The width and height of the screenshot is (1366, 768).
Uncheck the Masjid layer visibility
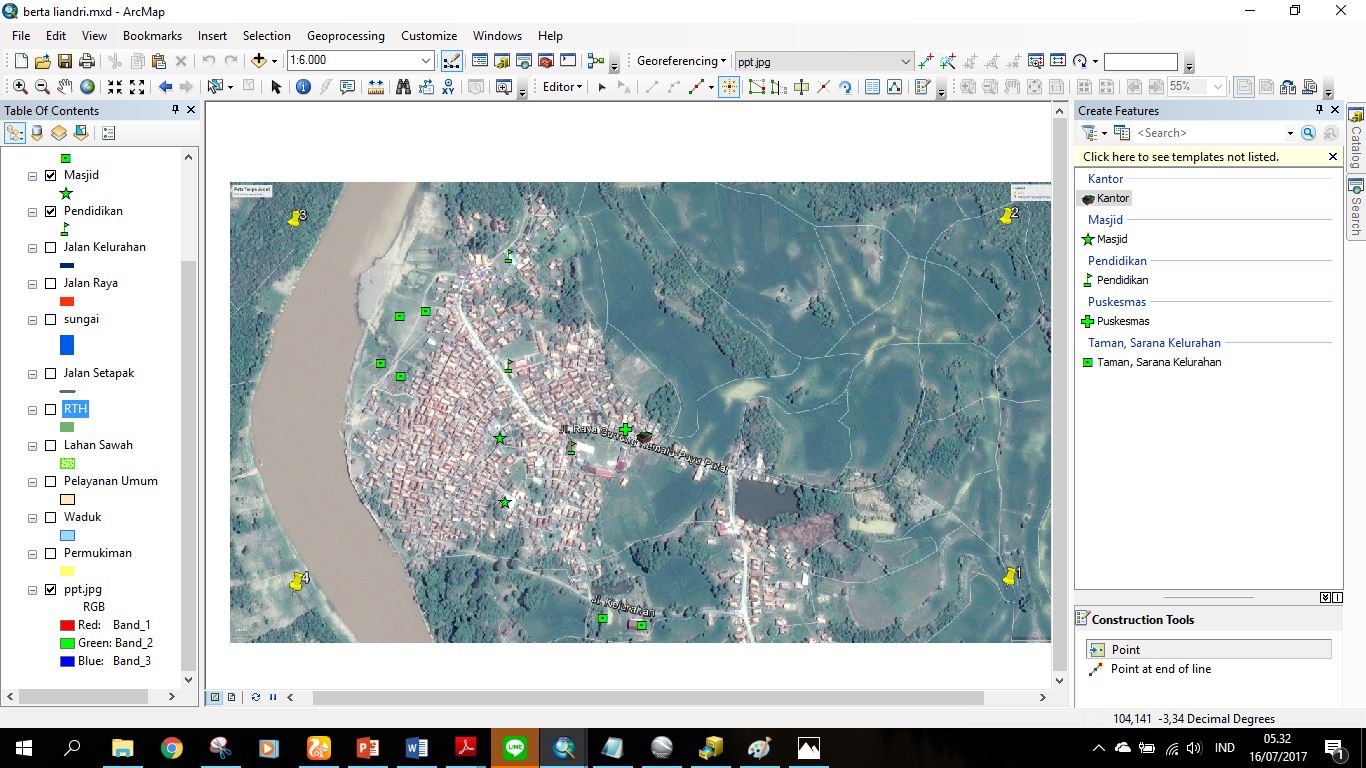click(49, 174)
